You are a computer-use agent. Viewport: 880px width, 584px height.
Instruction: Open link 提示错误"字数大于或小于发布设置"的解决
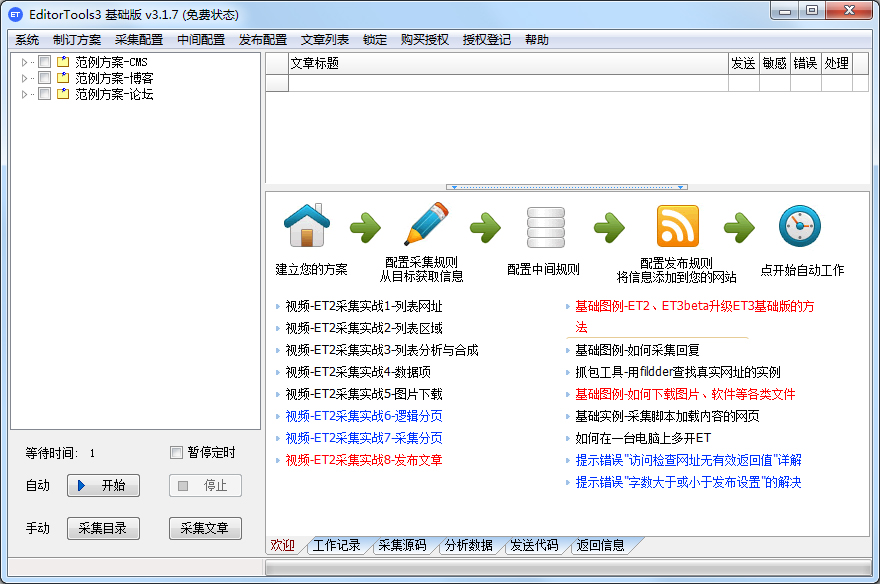pyautogui.click(x=688, y=482)
